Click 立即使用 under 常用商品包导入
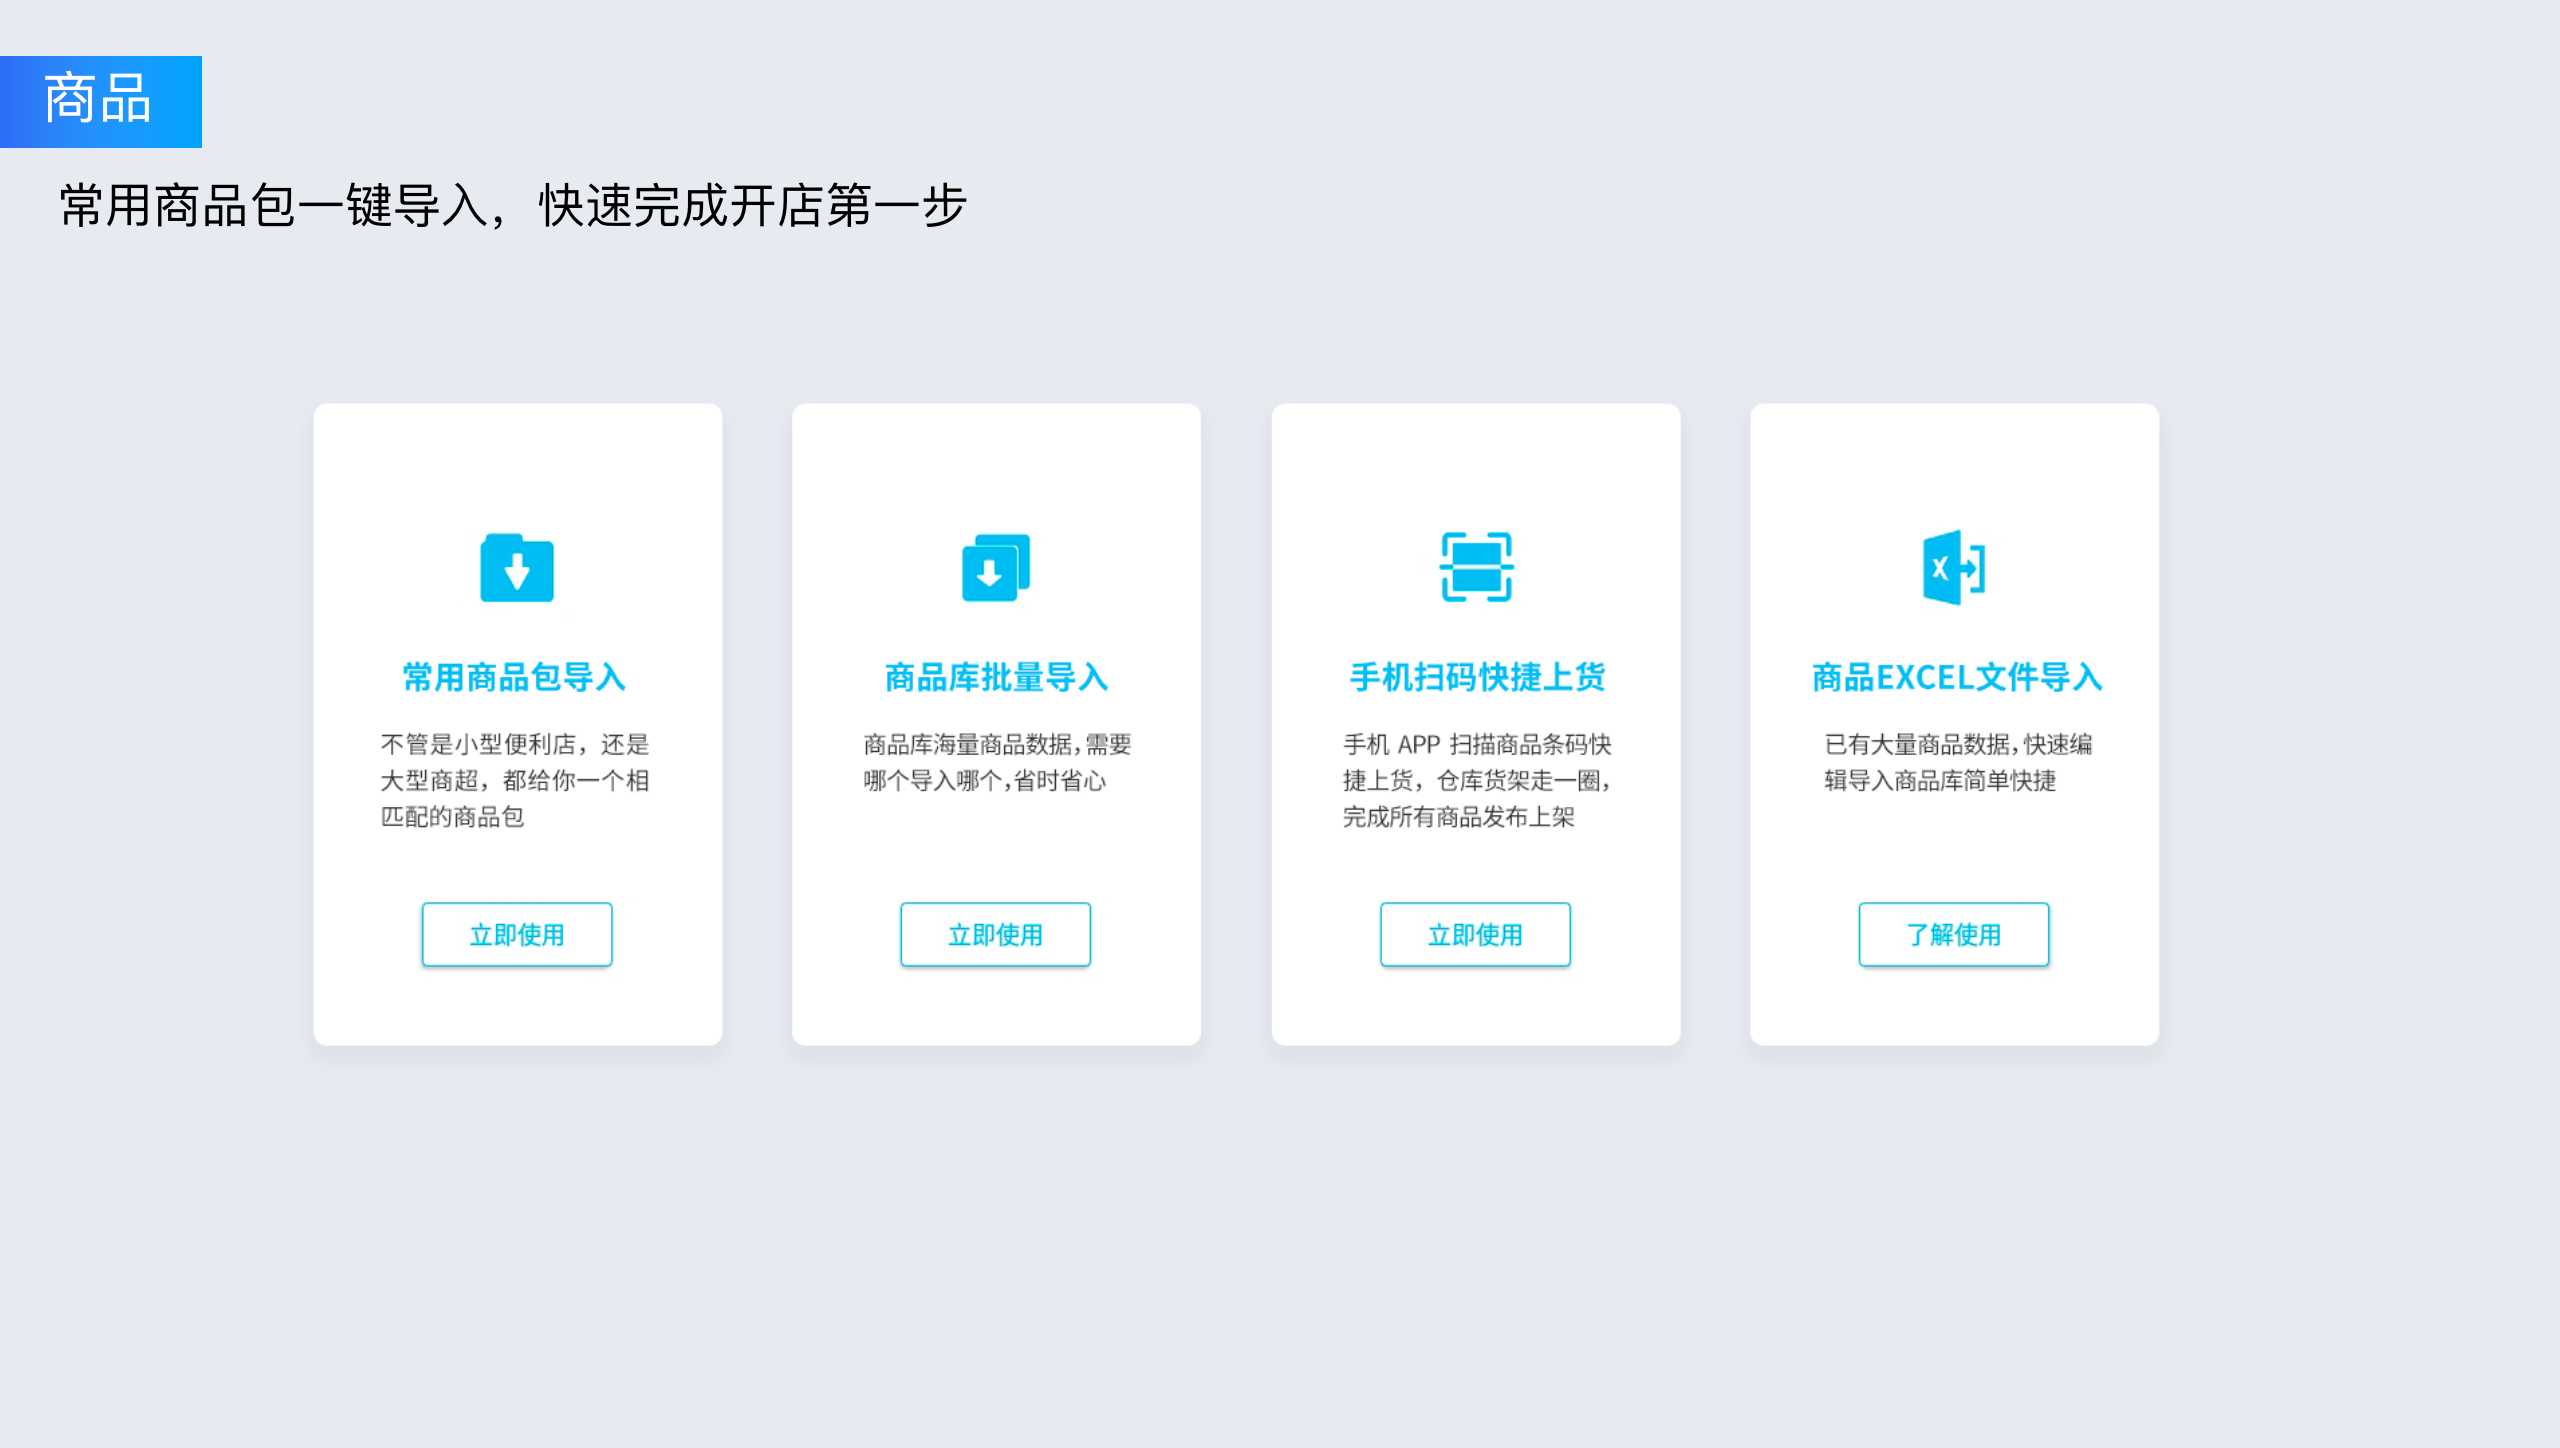 click(x=517, y=934)
